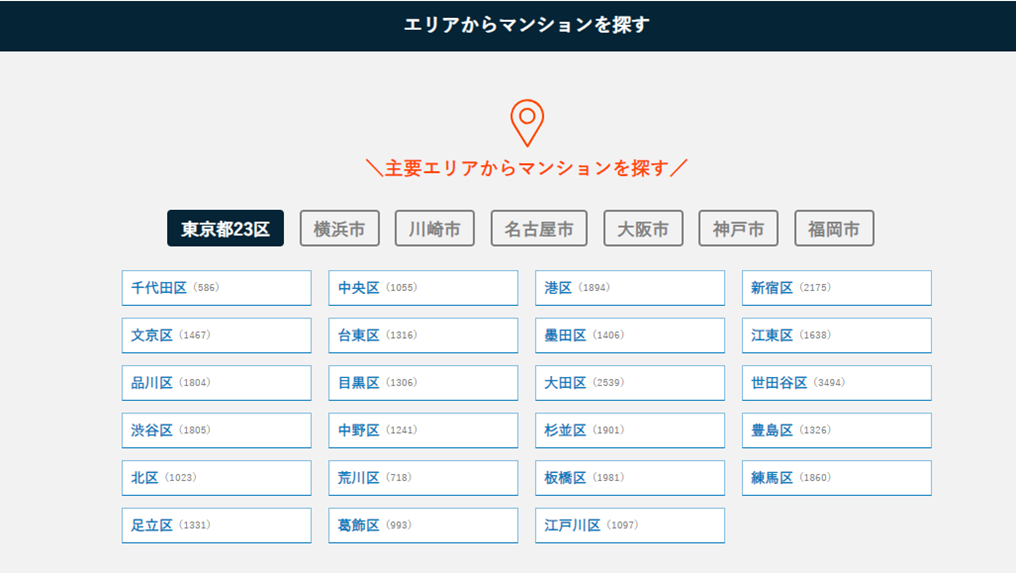
Task: Click the orange map pin icon
Action: pyautogui.click(x=527, y=123)
